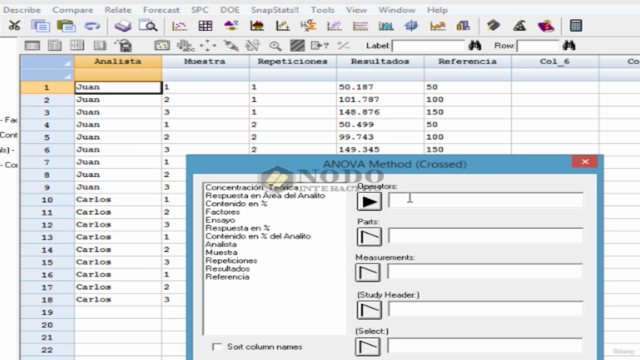Viewport: 640px width, 360px height.
Task: Click the Print icon
Action: point(122,26)
